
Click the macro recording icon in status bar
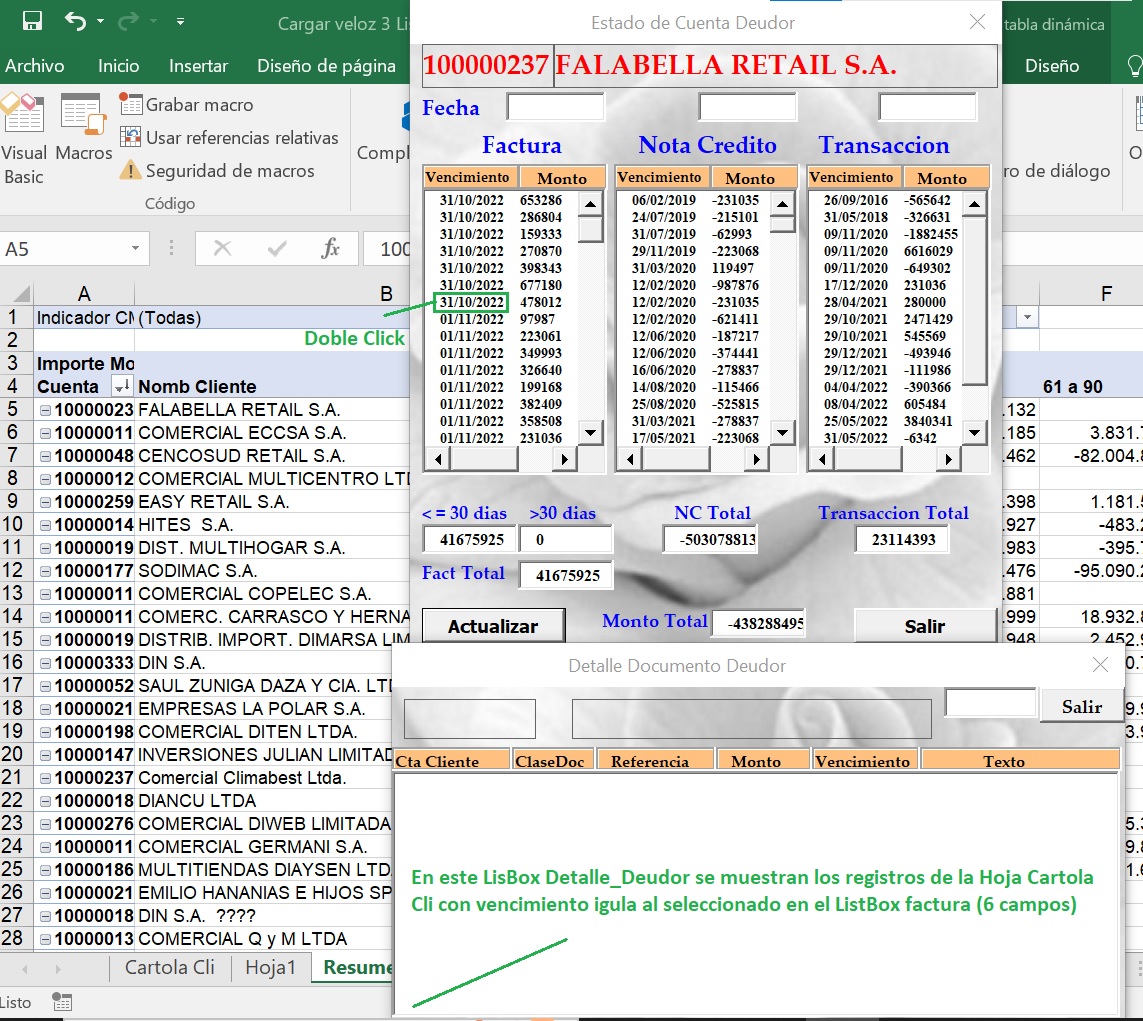point(62,1002)
